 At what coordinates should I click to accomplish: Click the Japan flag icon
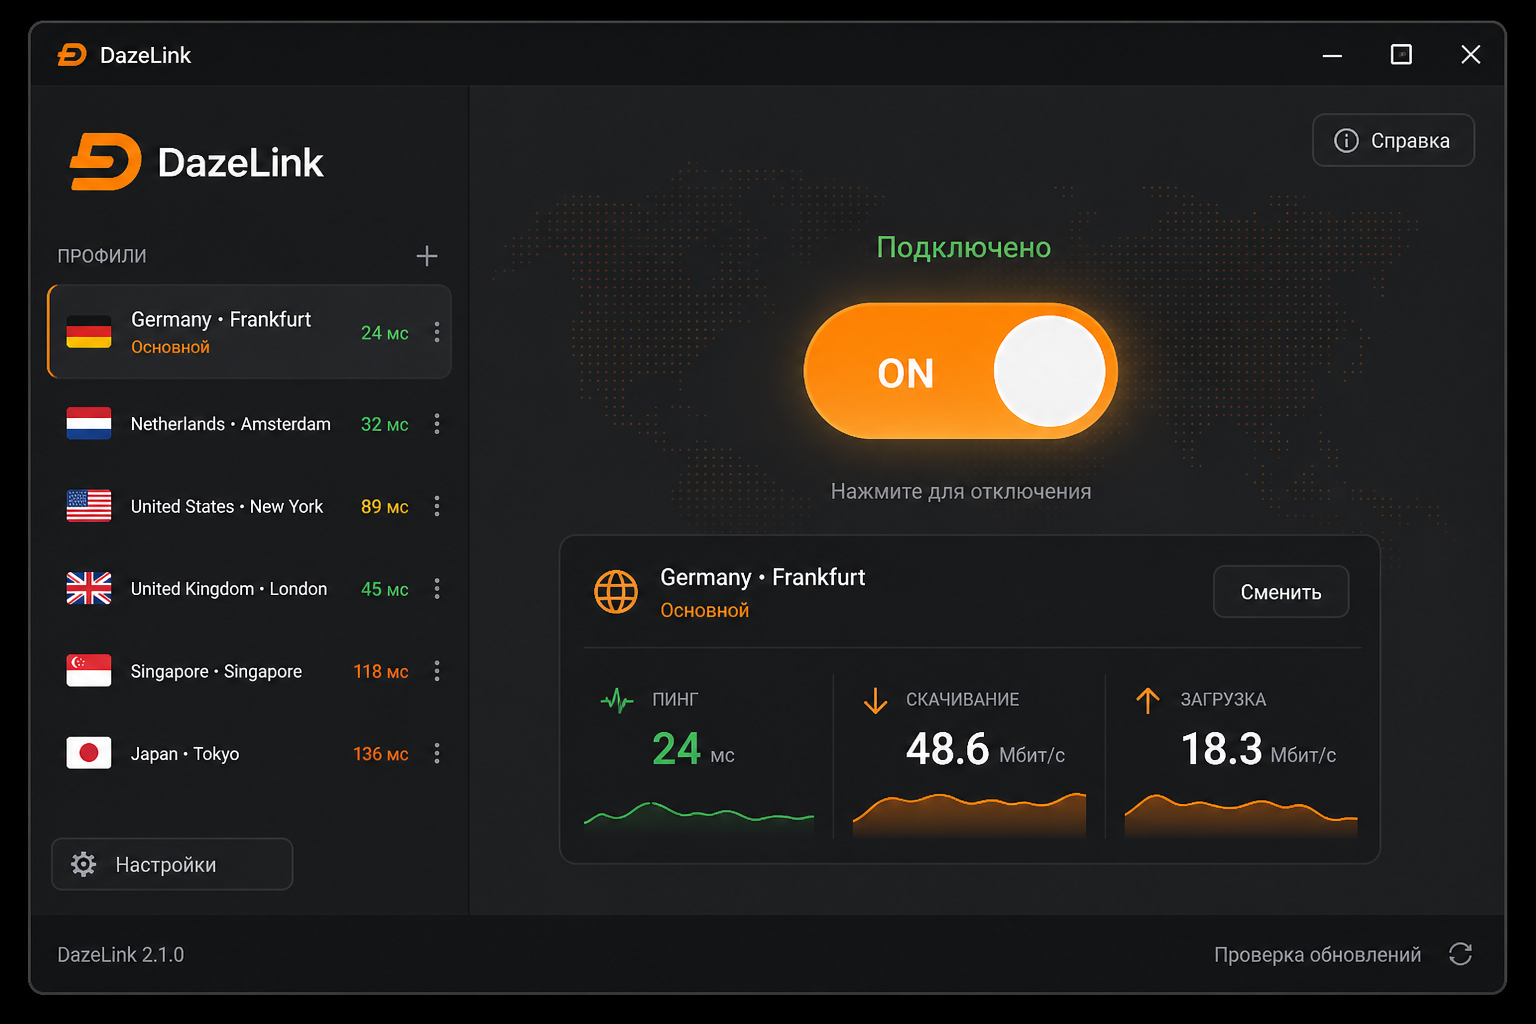tap(89, 753)
